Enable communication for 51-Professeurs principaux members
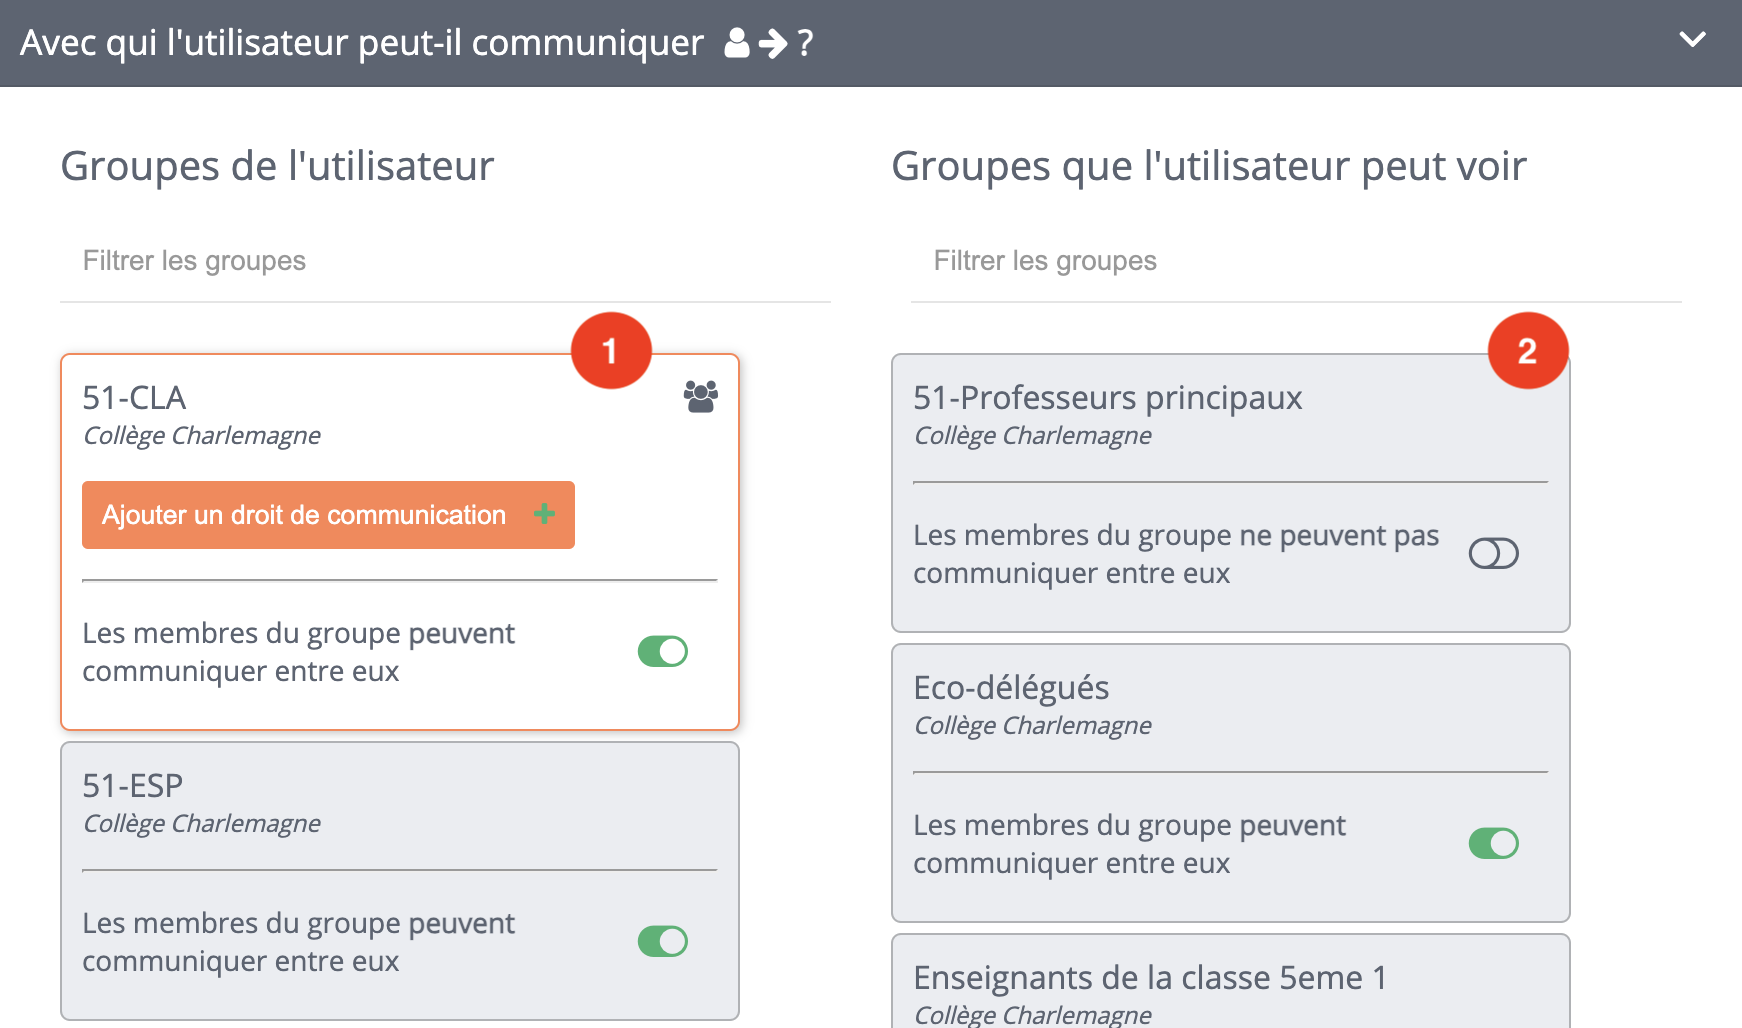The width and height of the screenshot is (1742, 1028). [x=1492, y=553]
